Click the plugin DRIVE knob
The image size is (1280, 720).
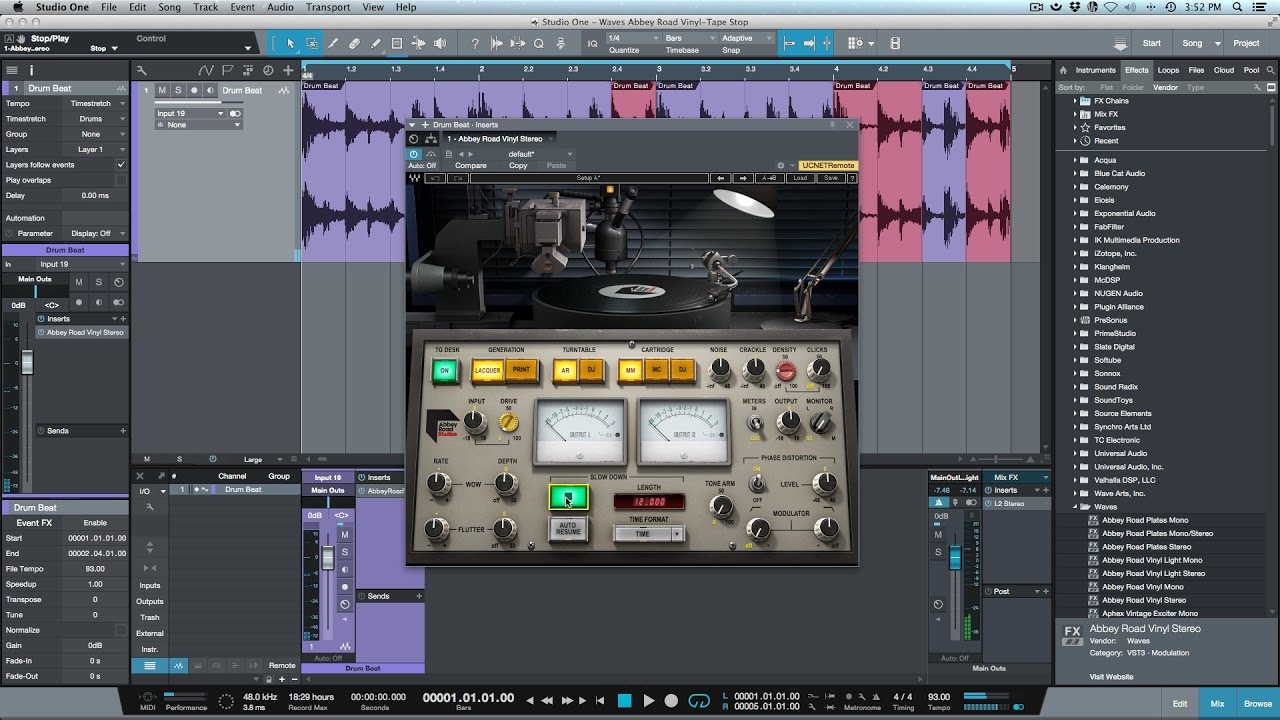(509, 424)
